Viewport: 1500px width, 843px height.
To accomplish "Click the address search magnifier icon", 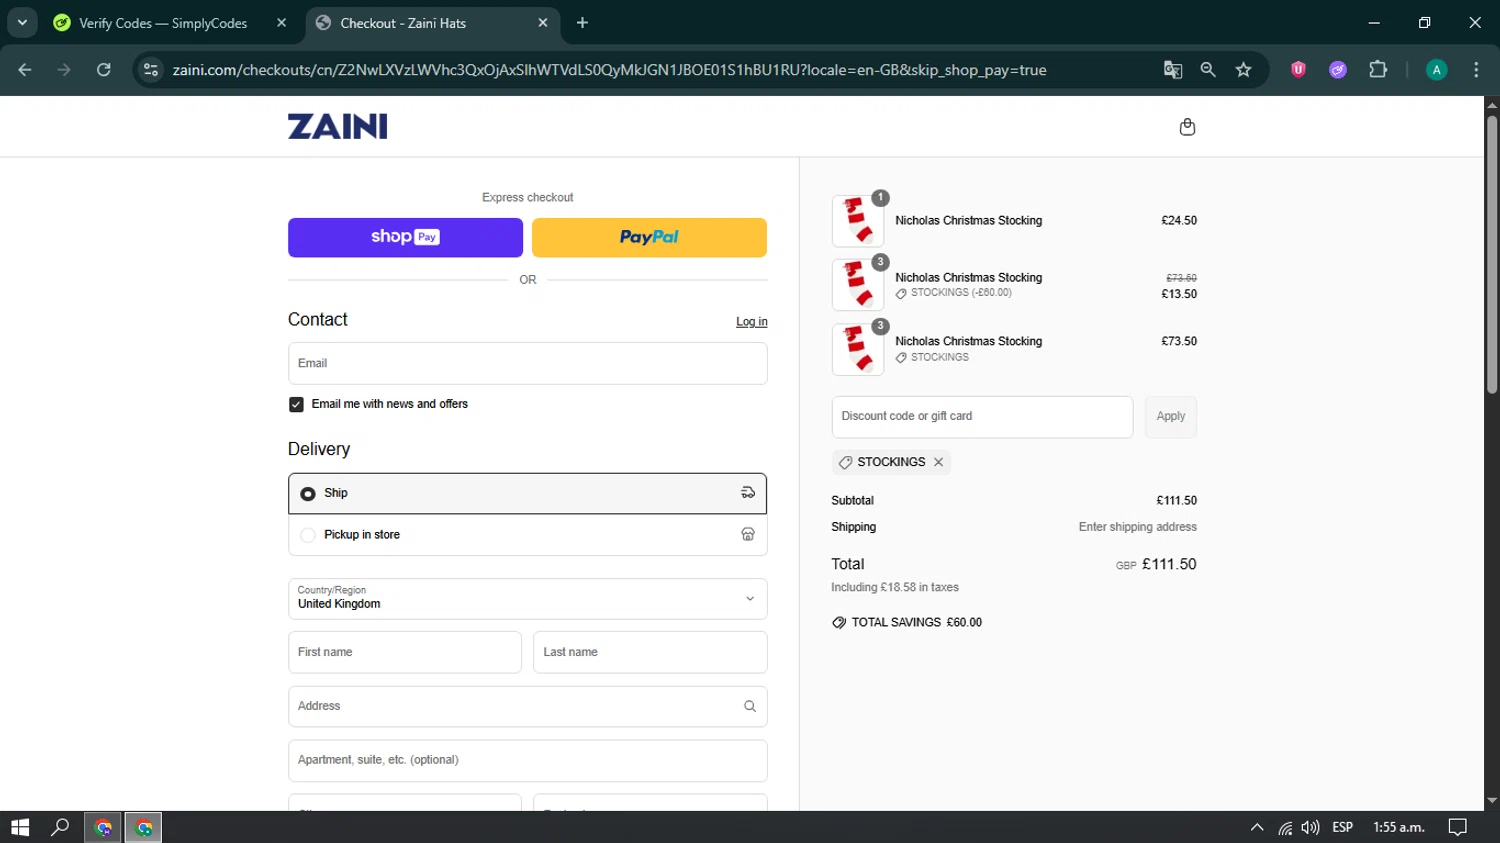I will pos(750,706).
